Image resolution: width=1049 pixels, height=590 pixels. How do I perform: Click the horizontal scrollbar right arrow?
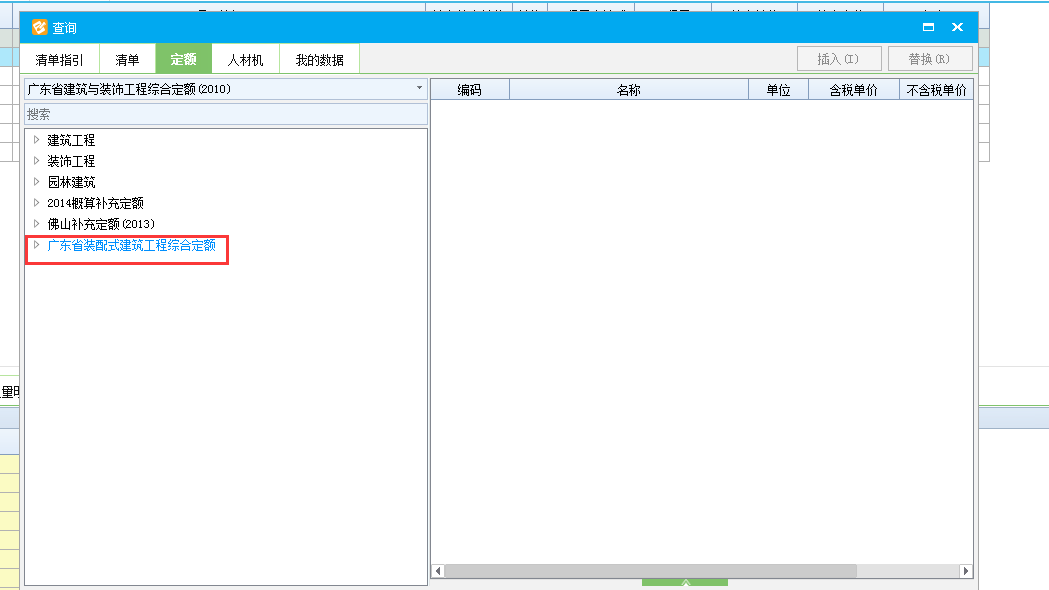[965, 571]
